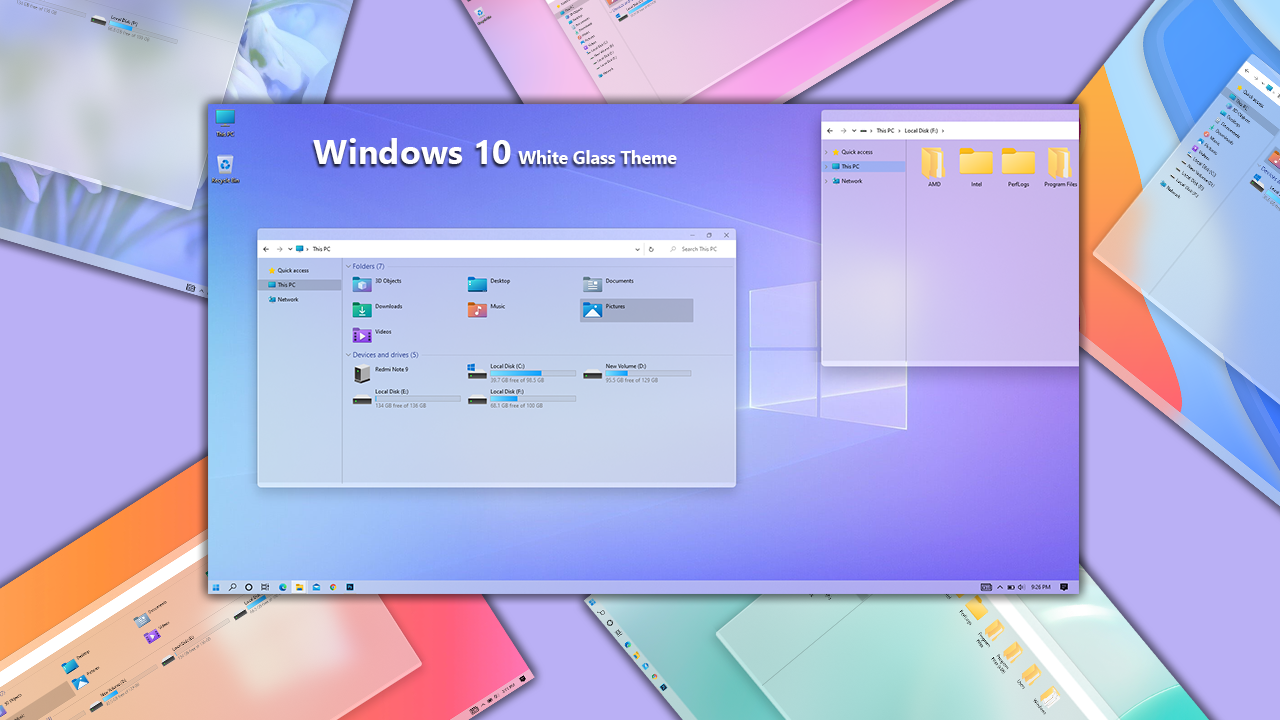Click "95.5 GB free of 129 GB" text
Screen dimensions: 1280x720
631,380
